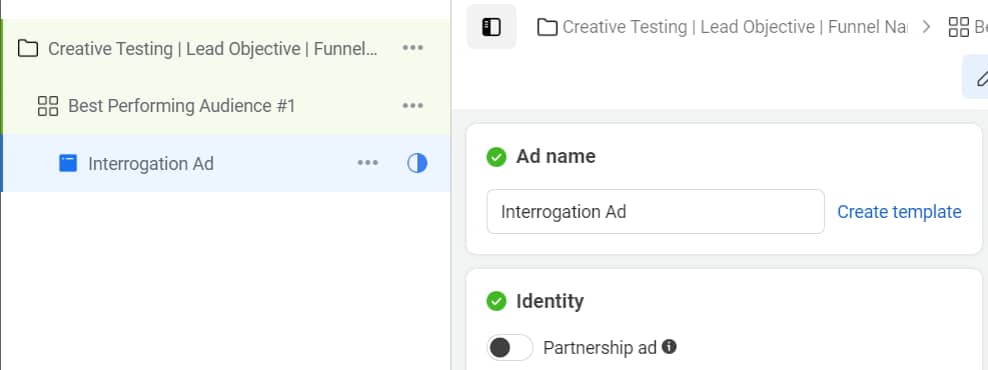Click the Create template link

(899, 212)
